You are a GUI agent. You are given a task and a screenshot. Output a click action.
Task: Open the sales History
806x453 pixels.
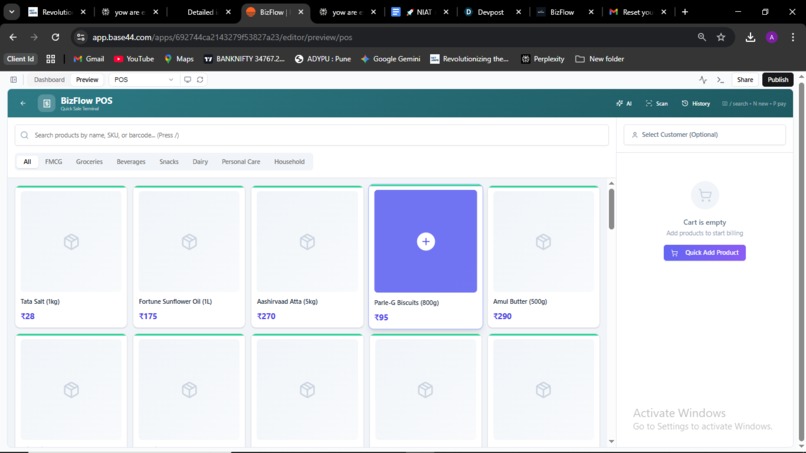tap(696, 103)
